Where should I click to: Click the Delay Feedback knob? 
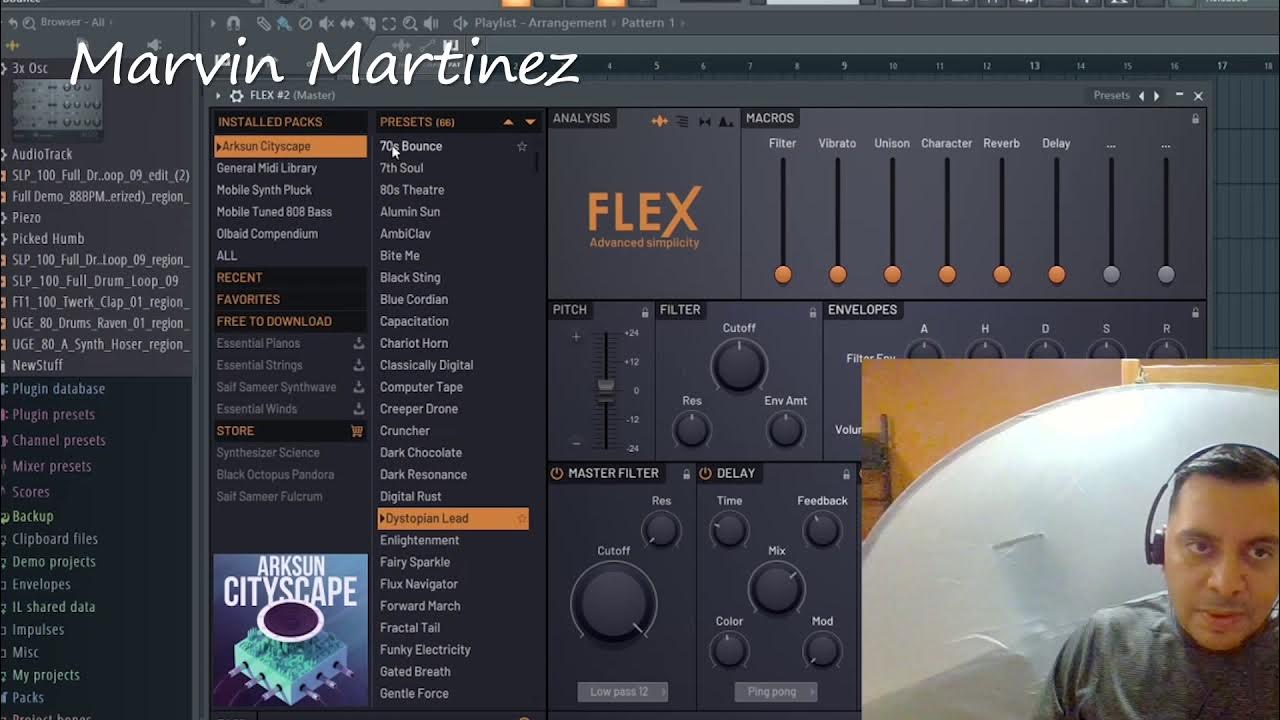click(x=822, y=530)
